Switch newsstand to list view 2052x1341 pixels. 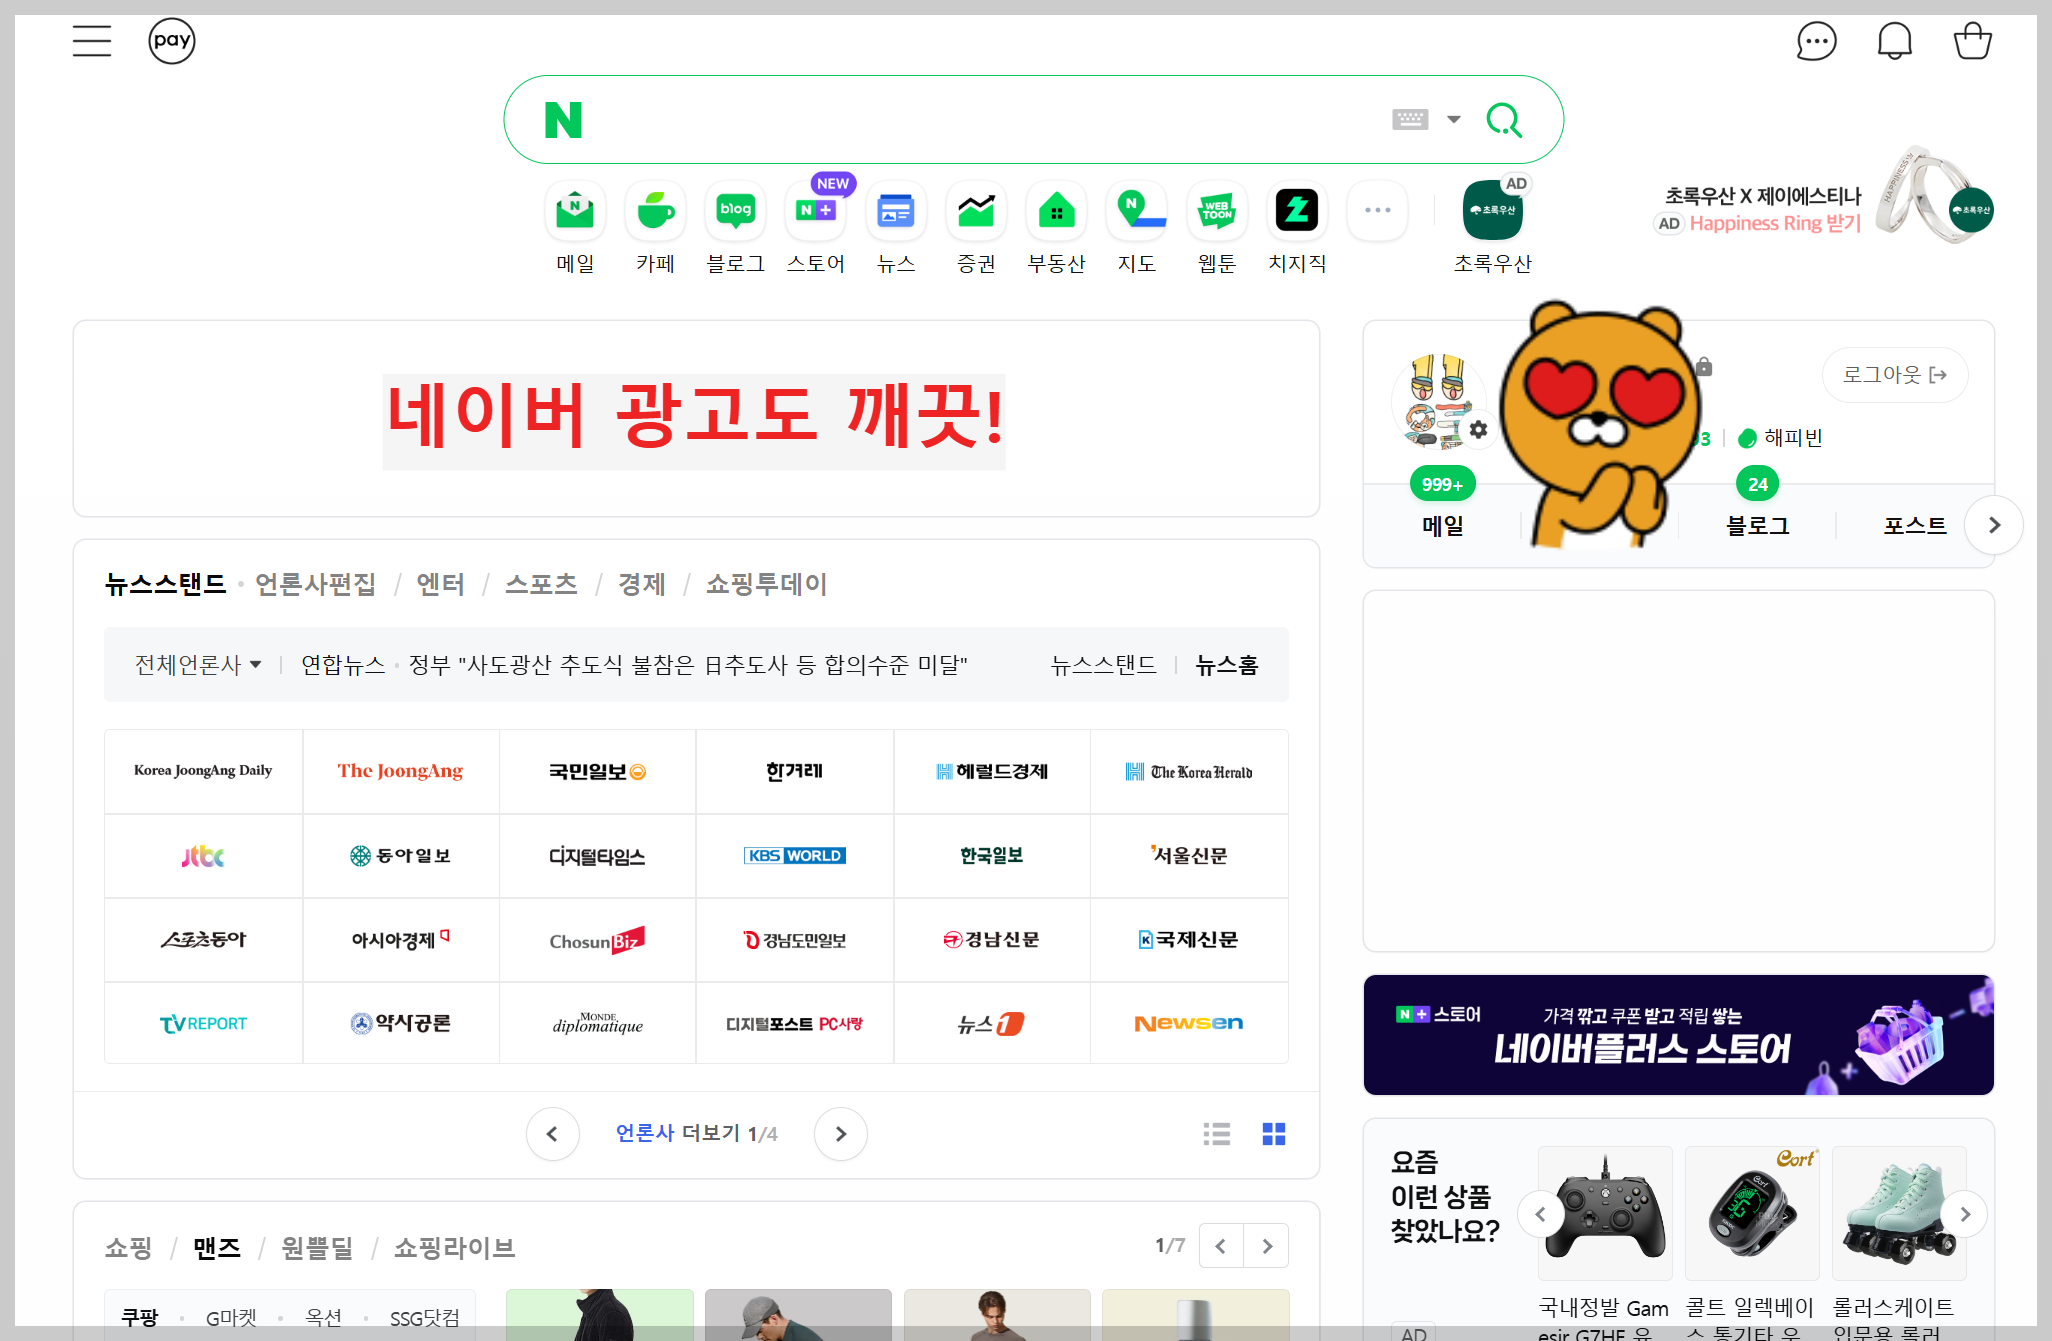[1217, 1134]
